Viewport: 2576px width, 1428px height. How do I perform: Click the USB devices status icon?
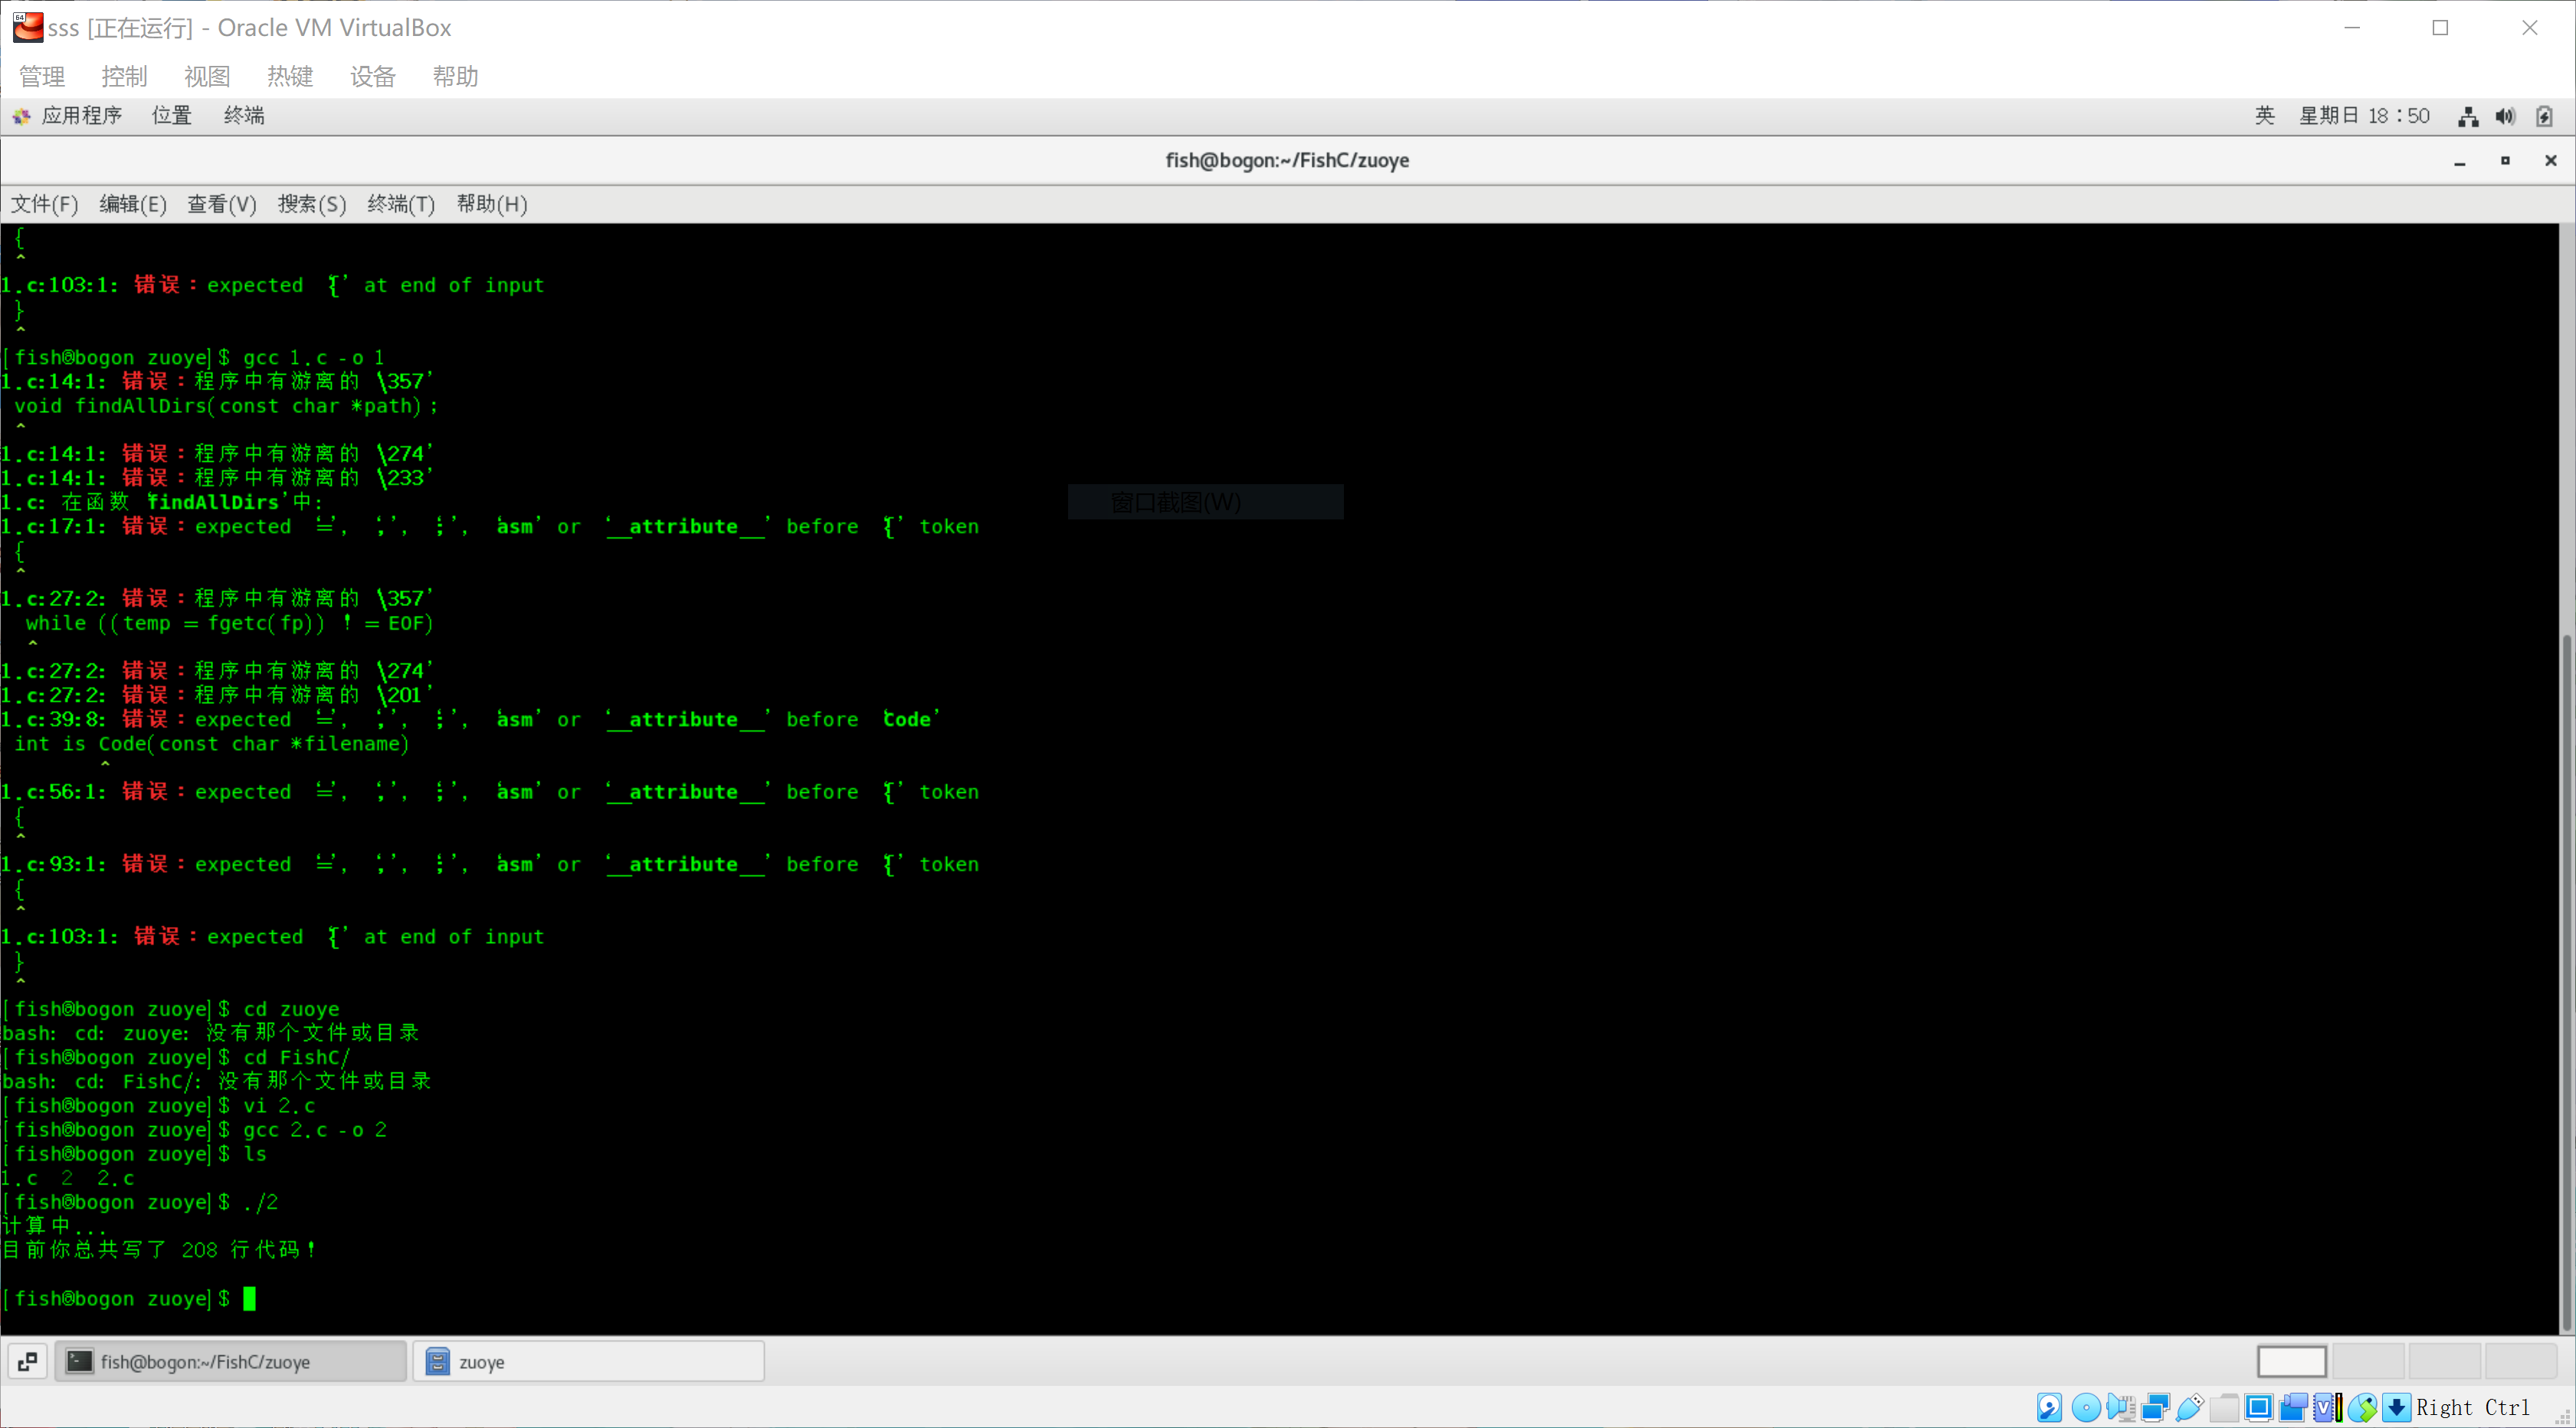coord(2189,1407)
